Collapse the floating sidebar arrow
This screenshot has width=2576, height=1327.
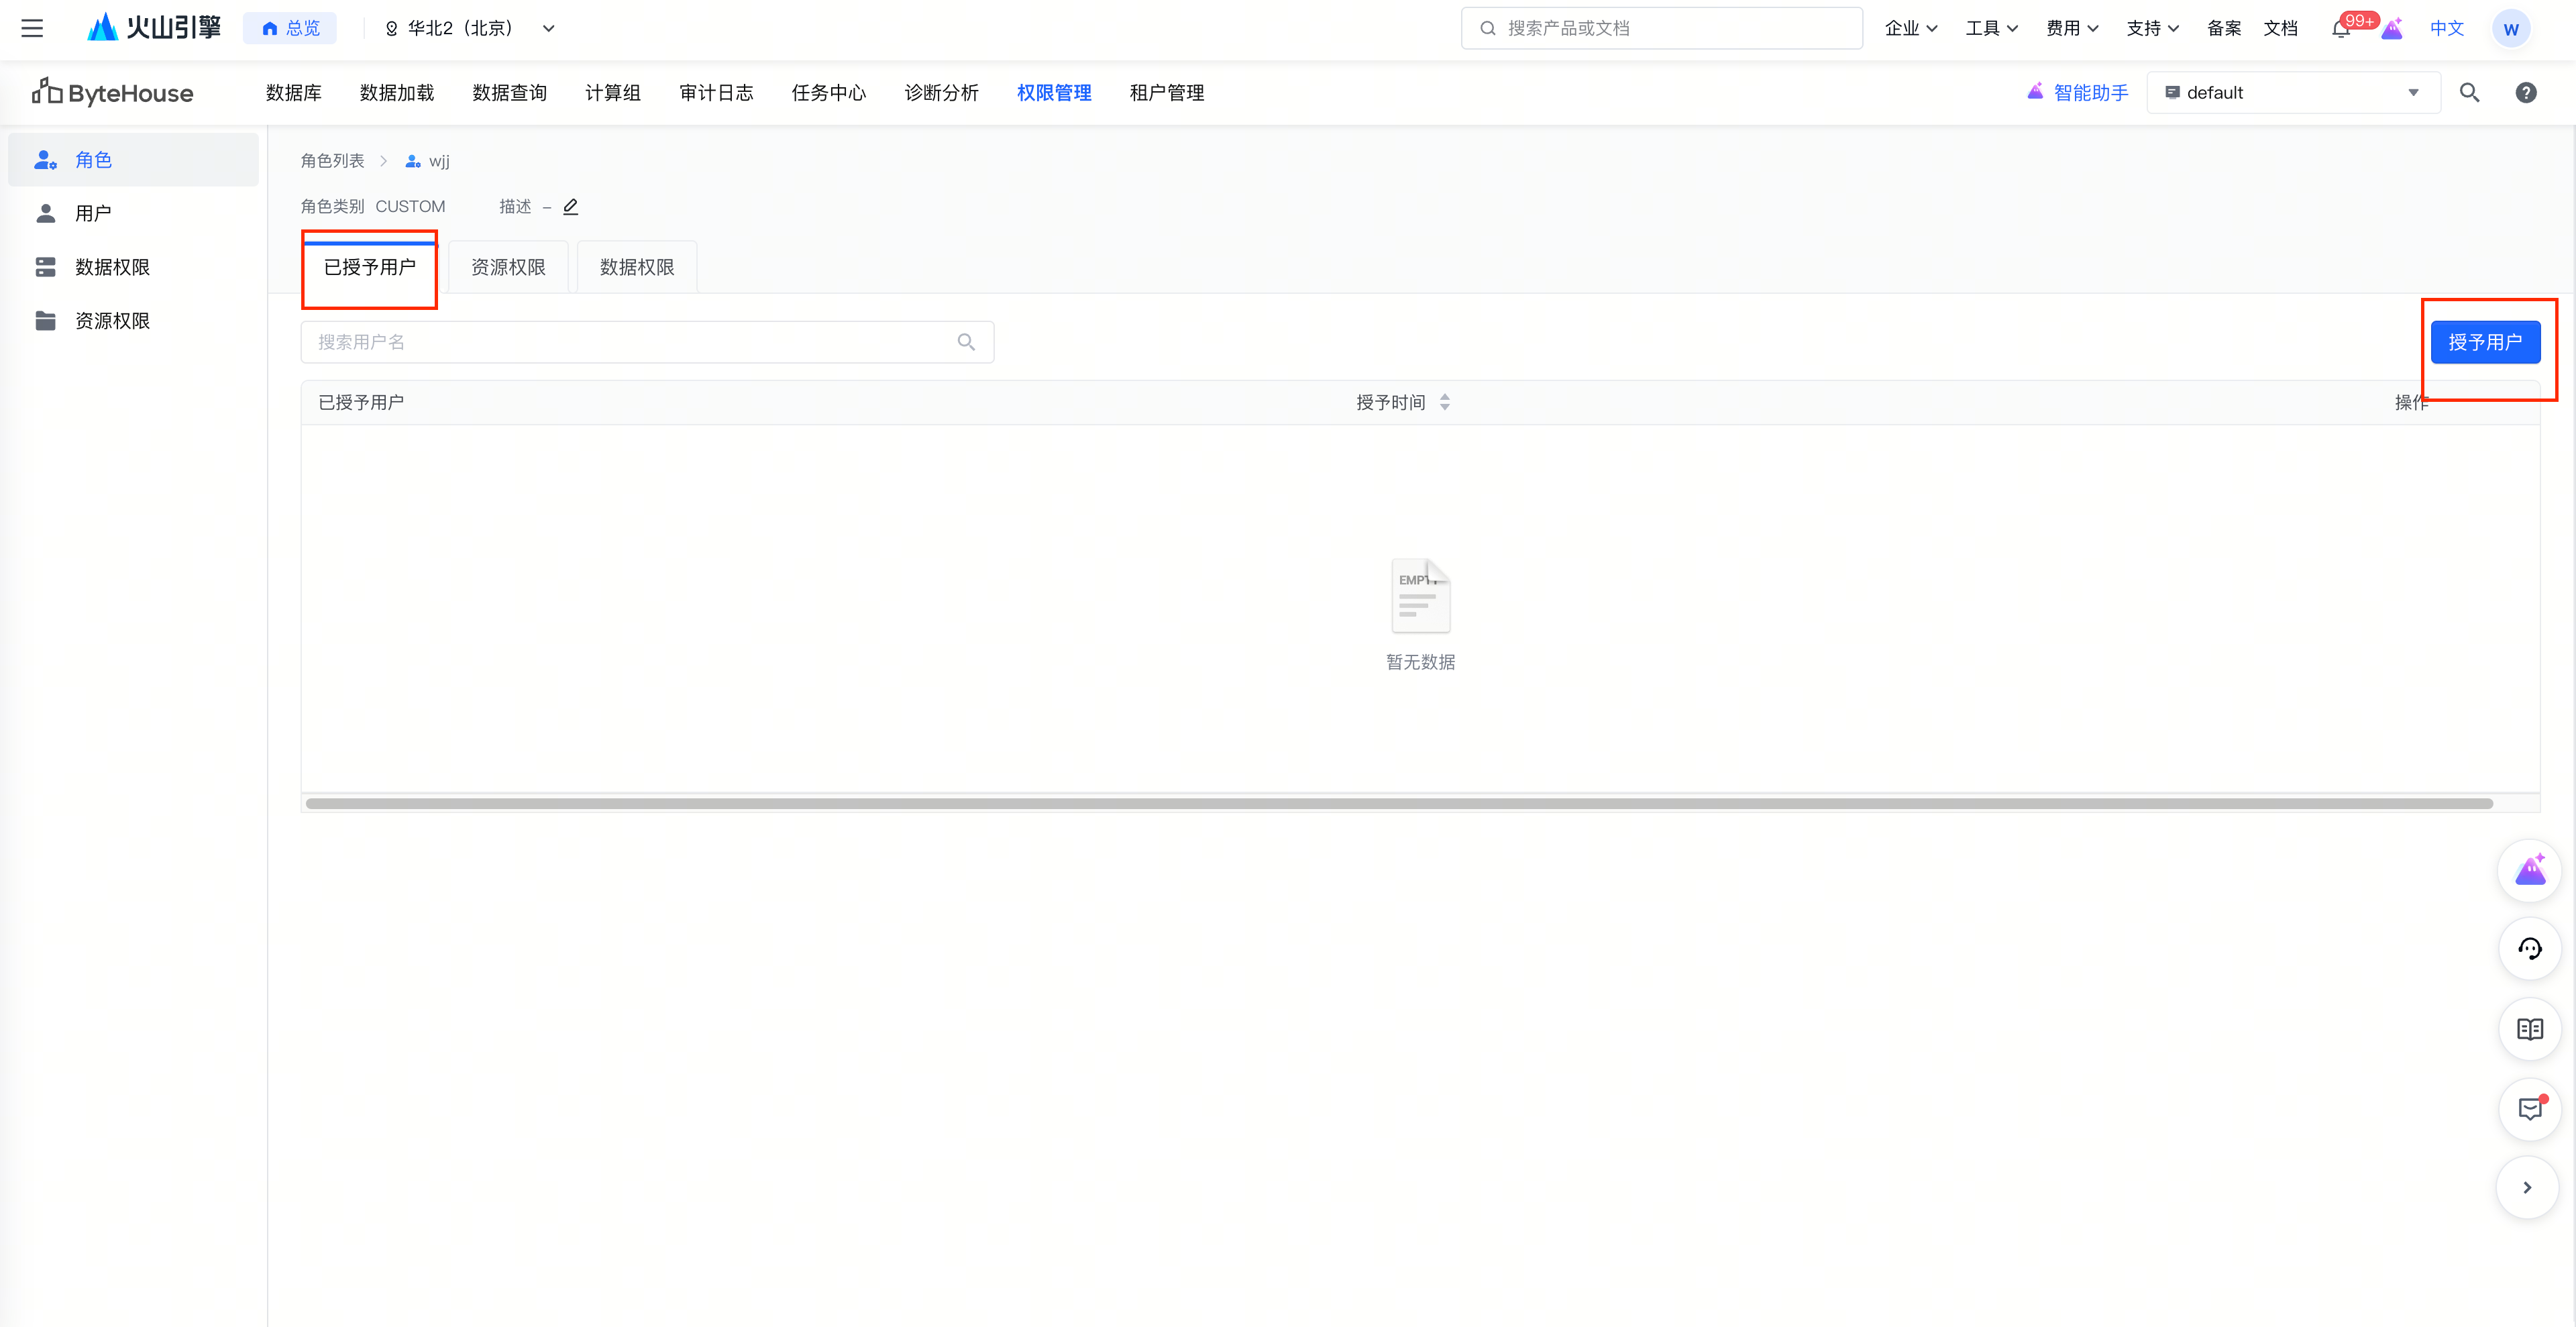[x=2527, y=1187]
